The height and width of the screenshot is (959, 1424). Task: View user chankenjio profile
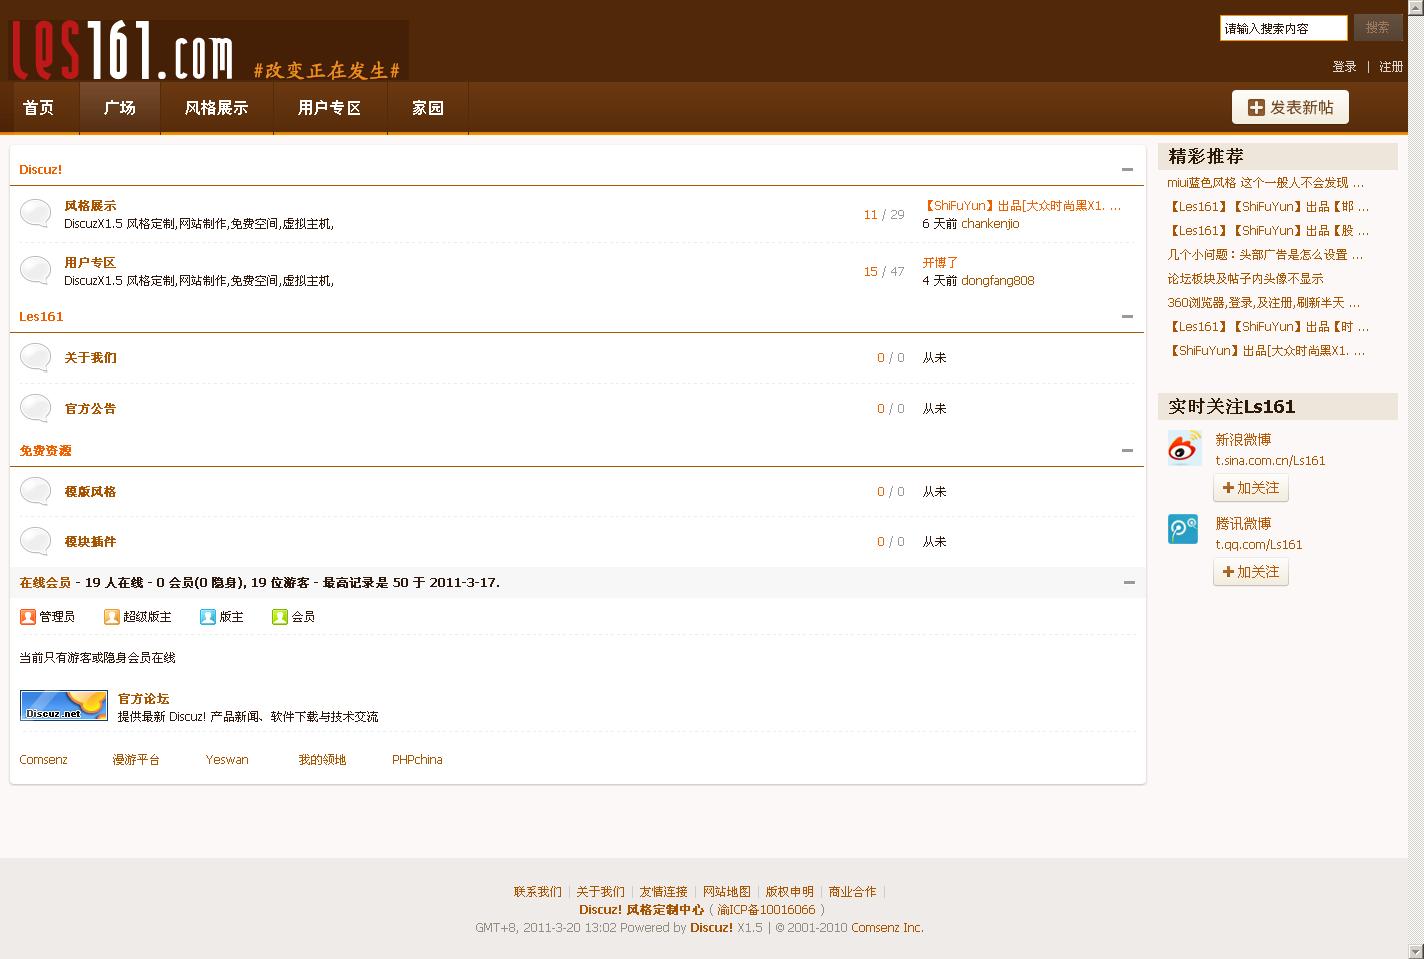[x=990, y=224]
